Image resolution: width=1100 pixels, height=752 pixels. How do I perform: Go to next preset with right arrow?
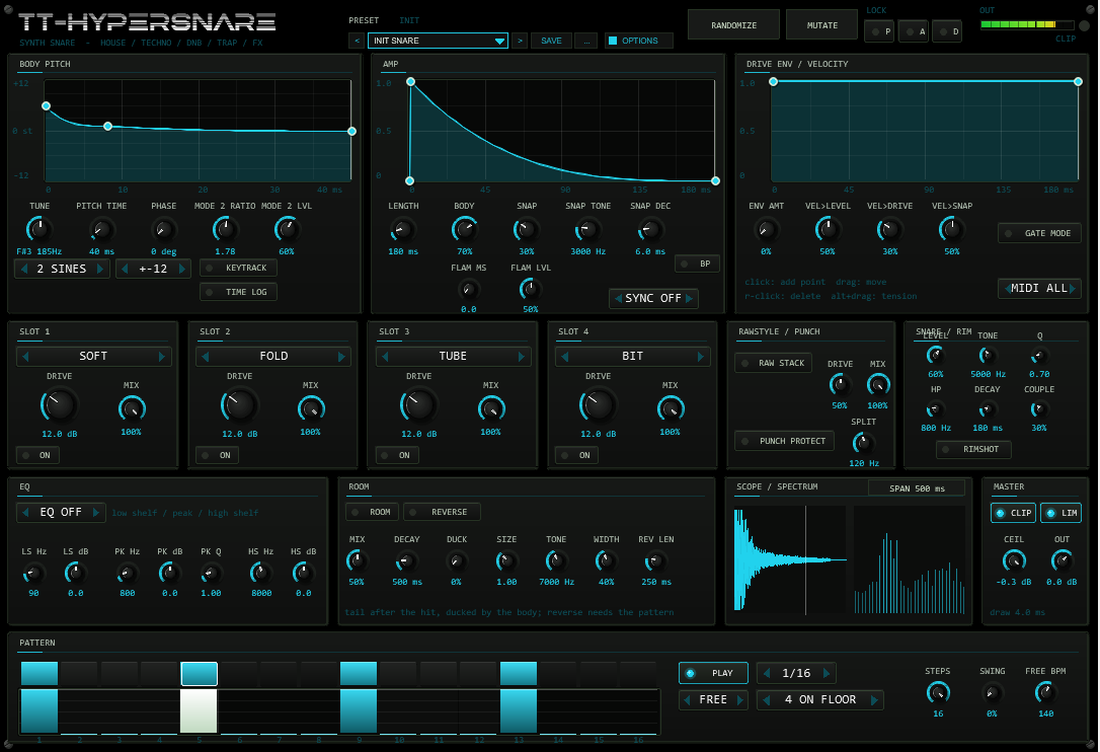pos(519,41)
